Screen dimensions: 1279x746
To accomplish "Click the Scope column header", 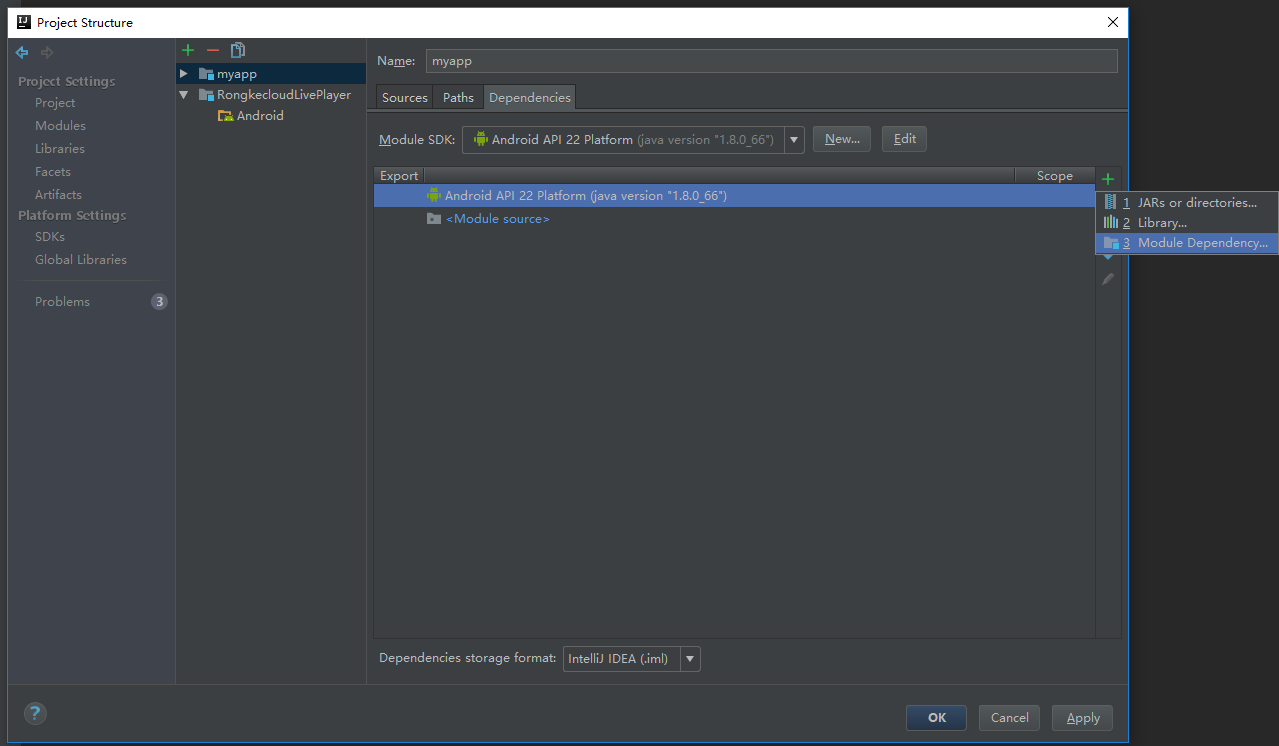I will point(1054,176).
